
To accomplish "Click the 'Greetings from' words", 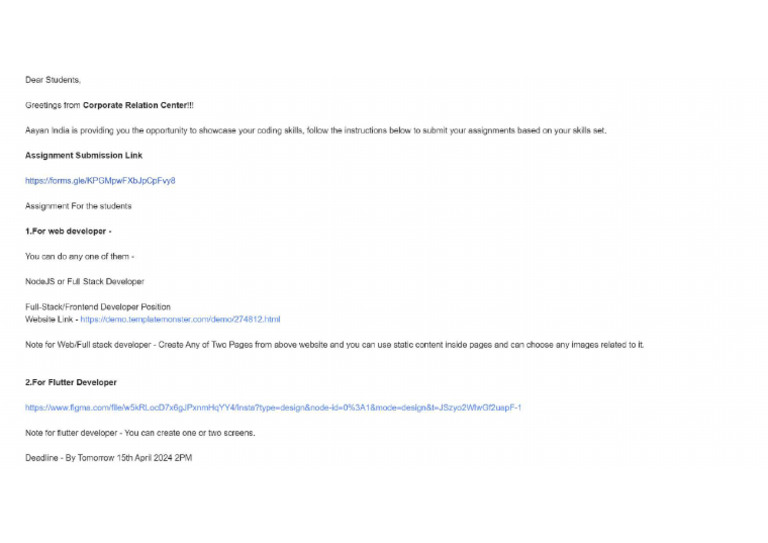I will (53, 105).
